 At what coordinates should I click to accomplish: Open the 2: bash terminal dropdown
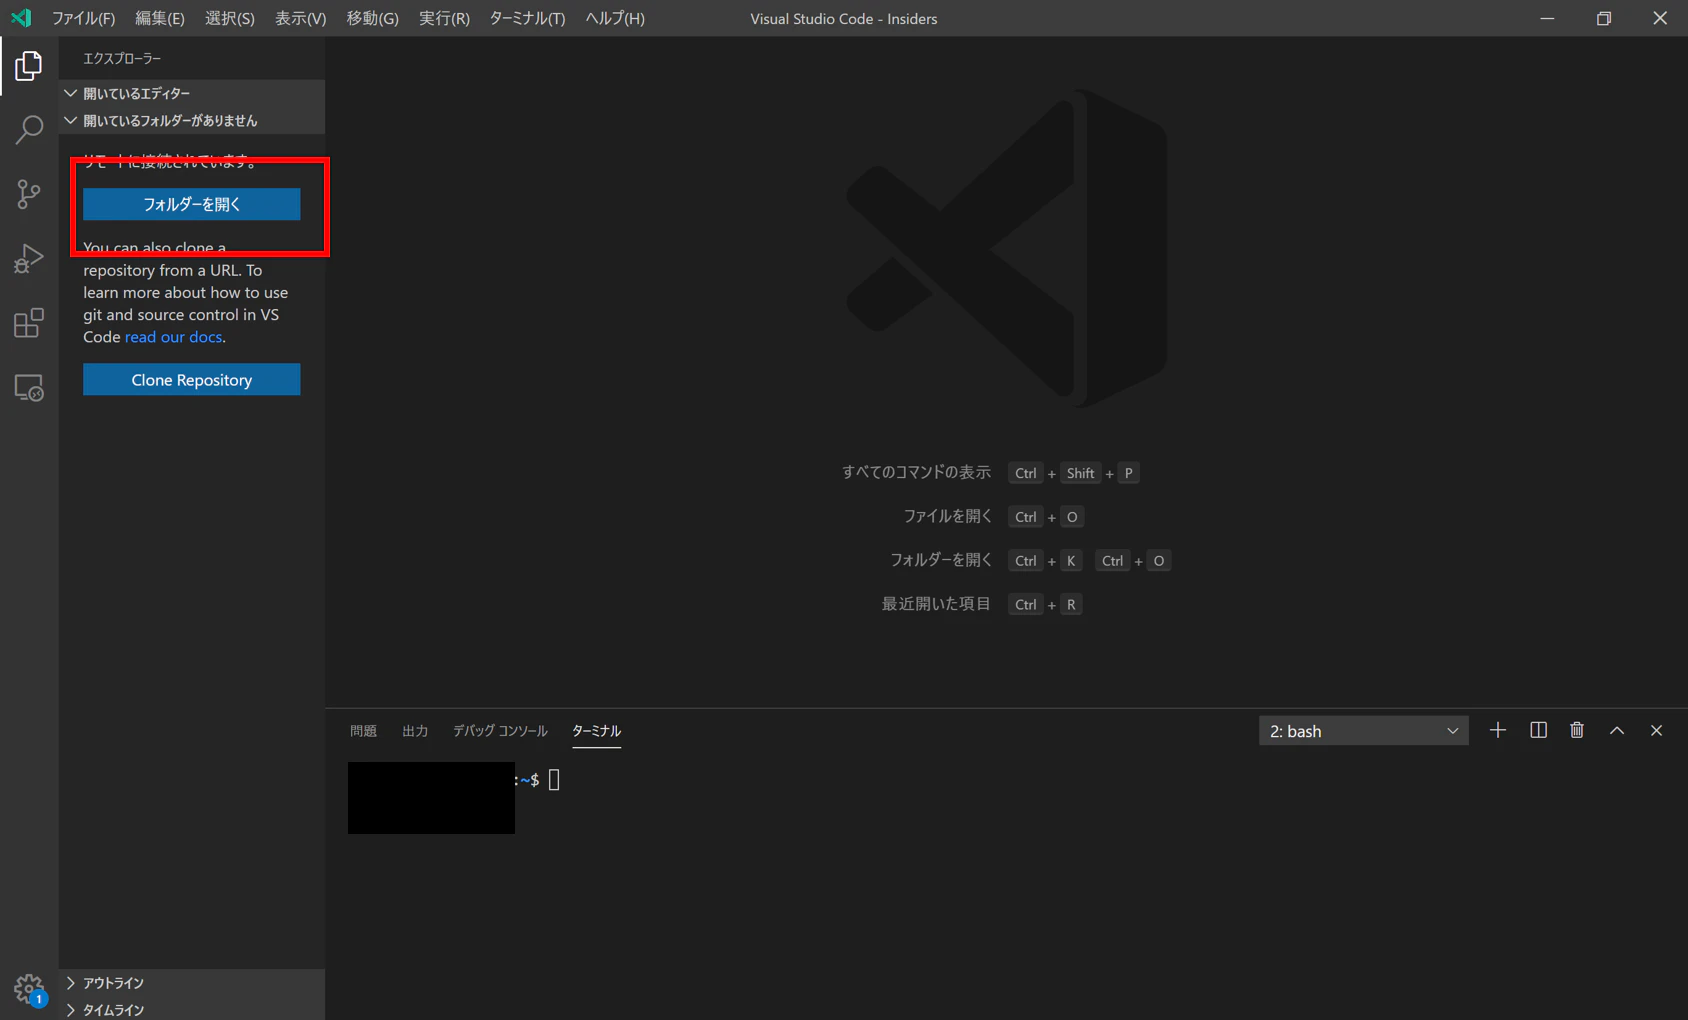click(x=1363, y=731)
